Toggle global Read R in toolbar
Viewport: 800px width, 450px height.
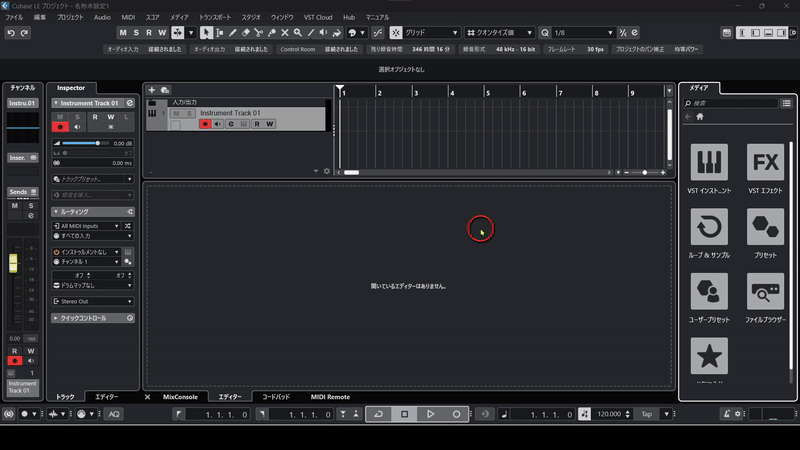pyautogui.click(x=149, y=33)
